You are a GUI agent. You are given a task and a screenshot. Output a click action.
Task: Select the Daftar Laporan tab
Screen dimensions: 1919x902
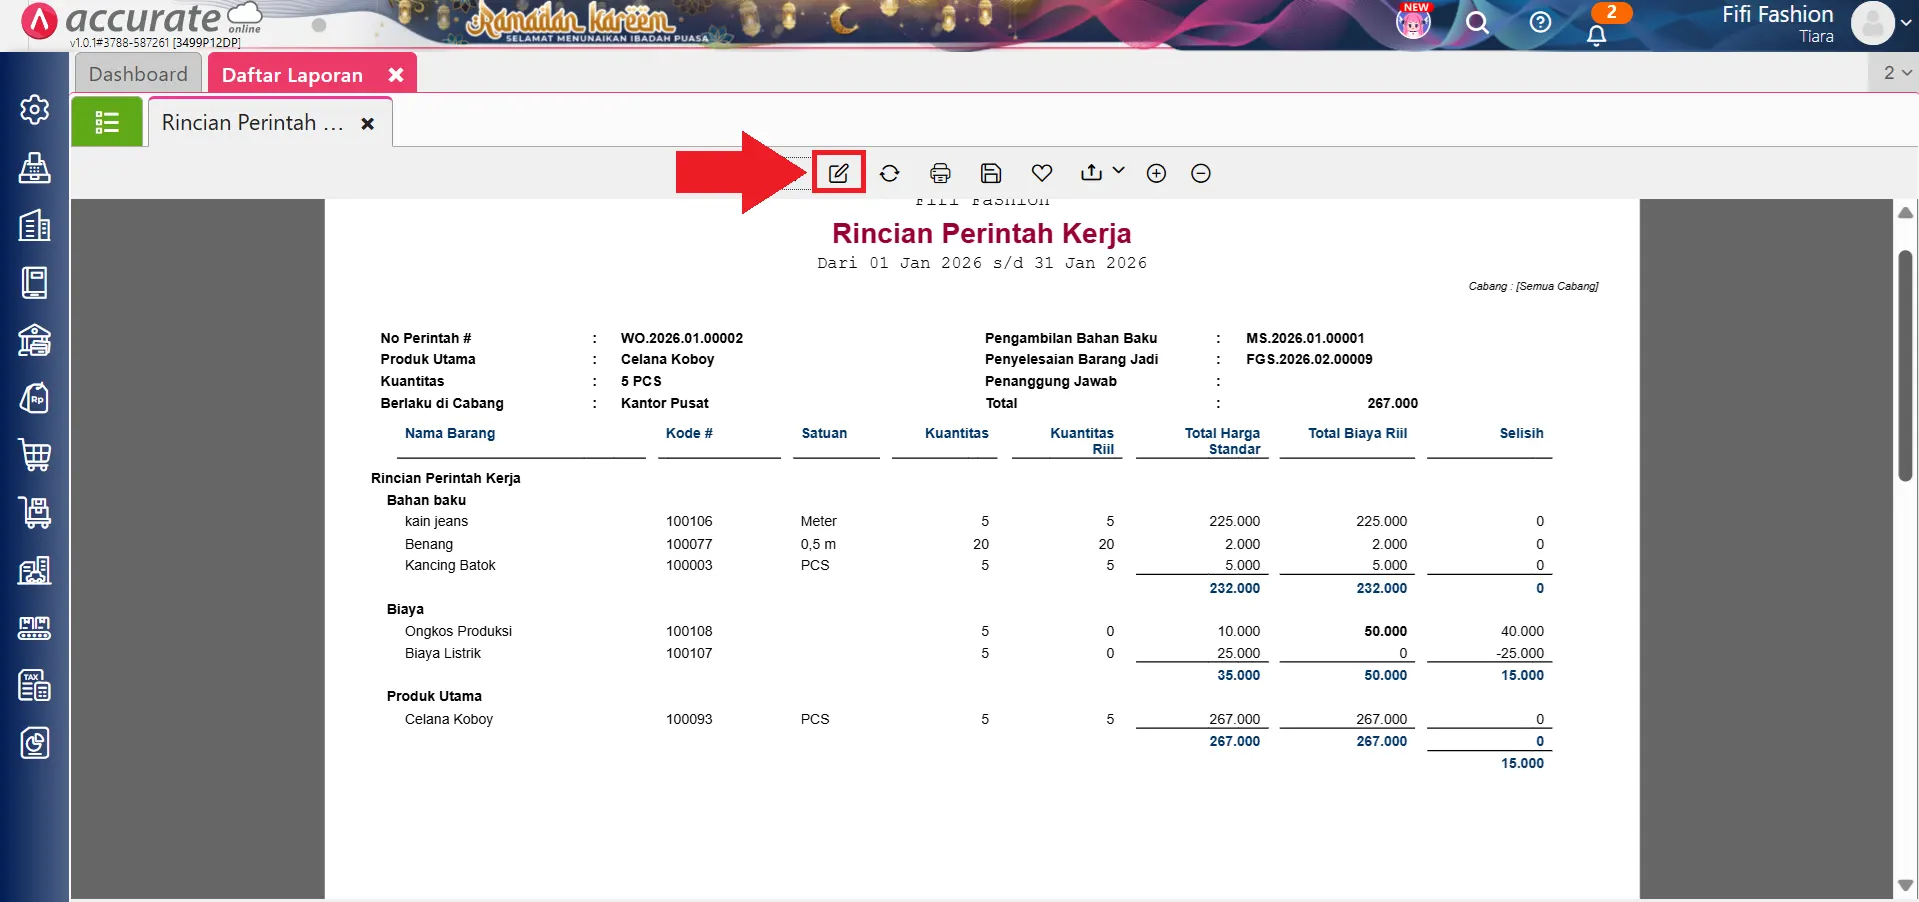[291, 73]
